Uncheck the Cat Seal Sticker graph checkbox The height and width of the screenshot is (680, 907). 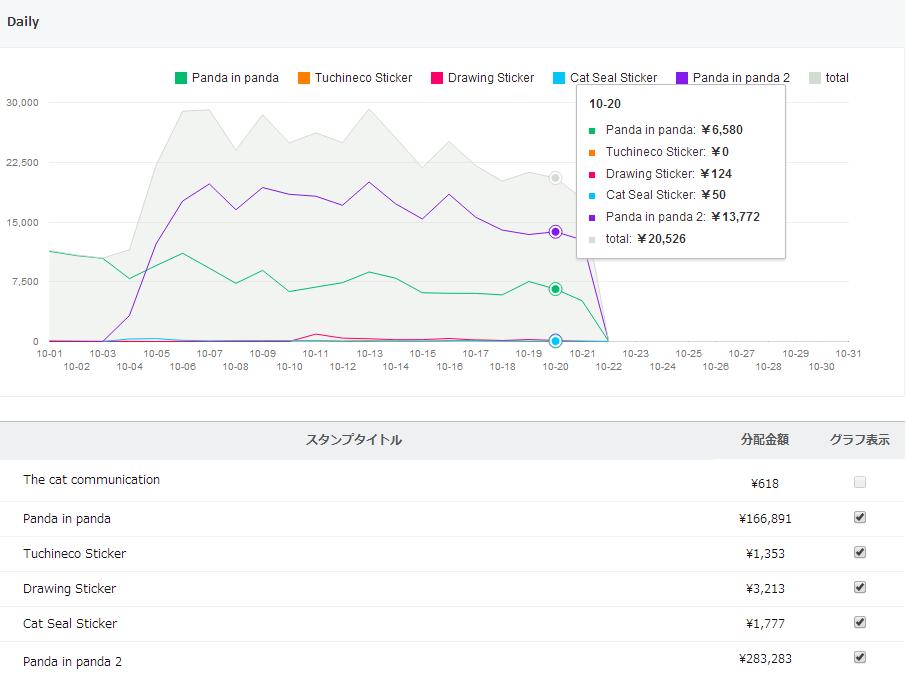pyautogui.click(x=860, y=622)
